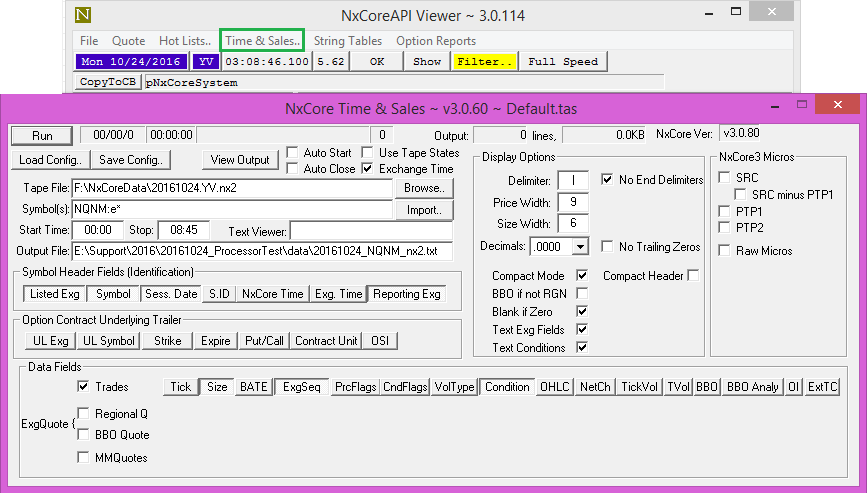The image size is (867, 493).
Task: Enable the Auto Start checkbox
Action: (293, 153)
